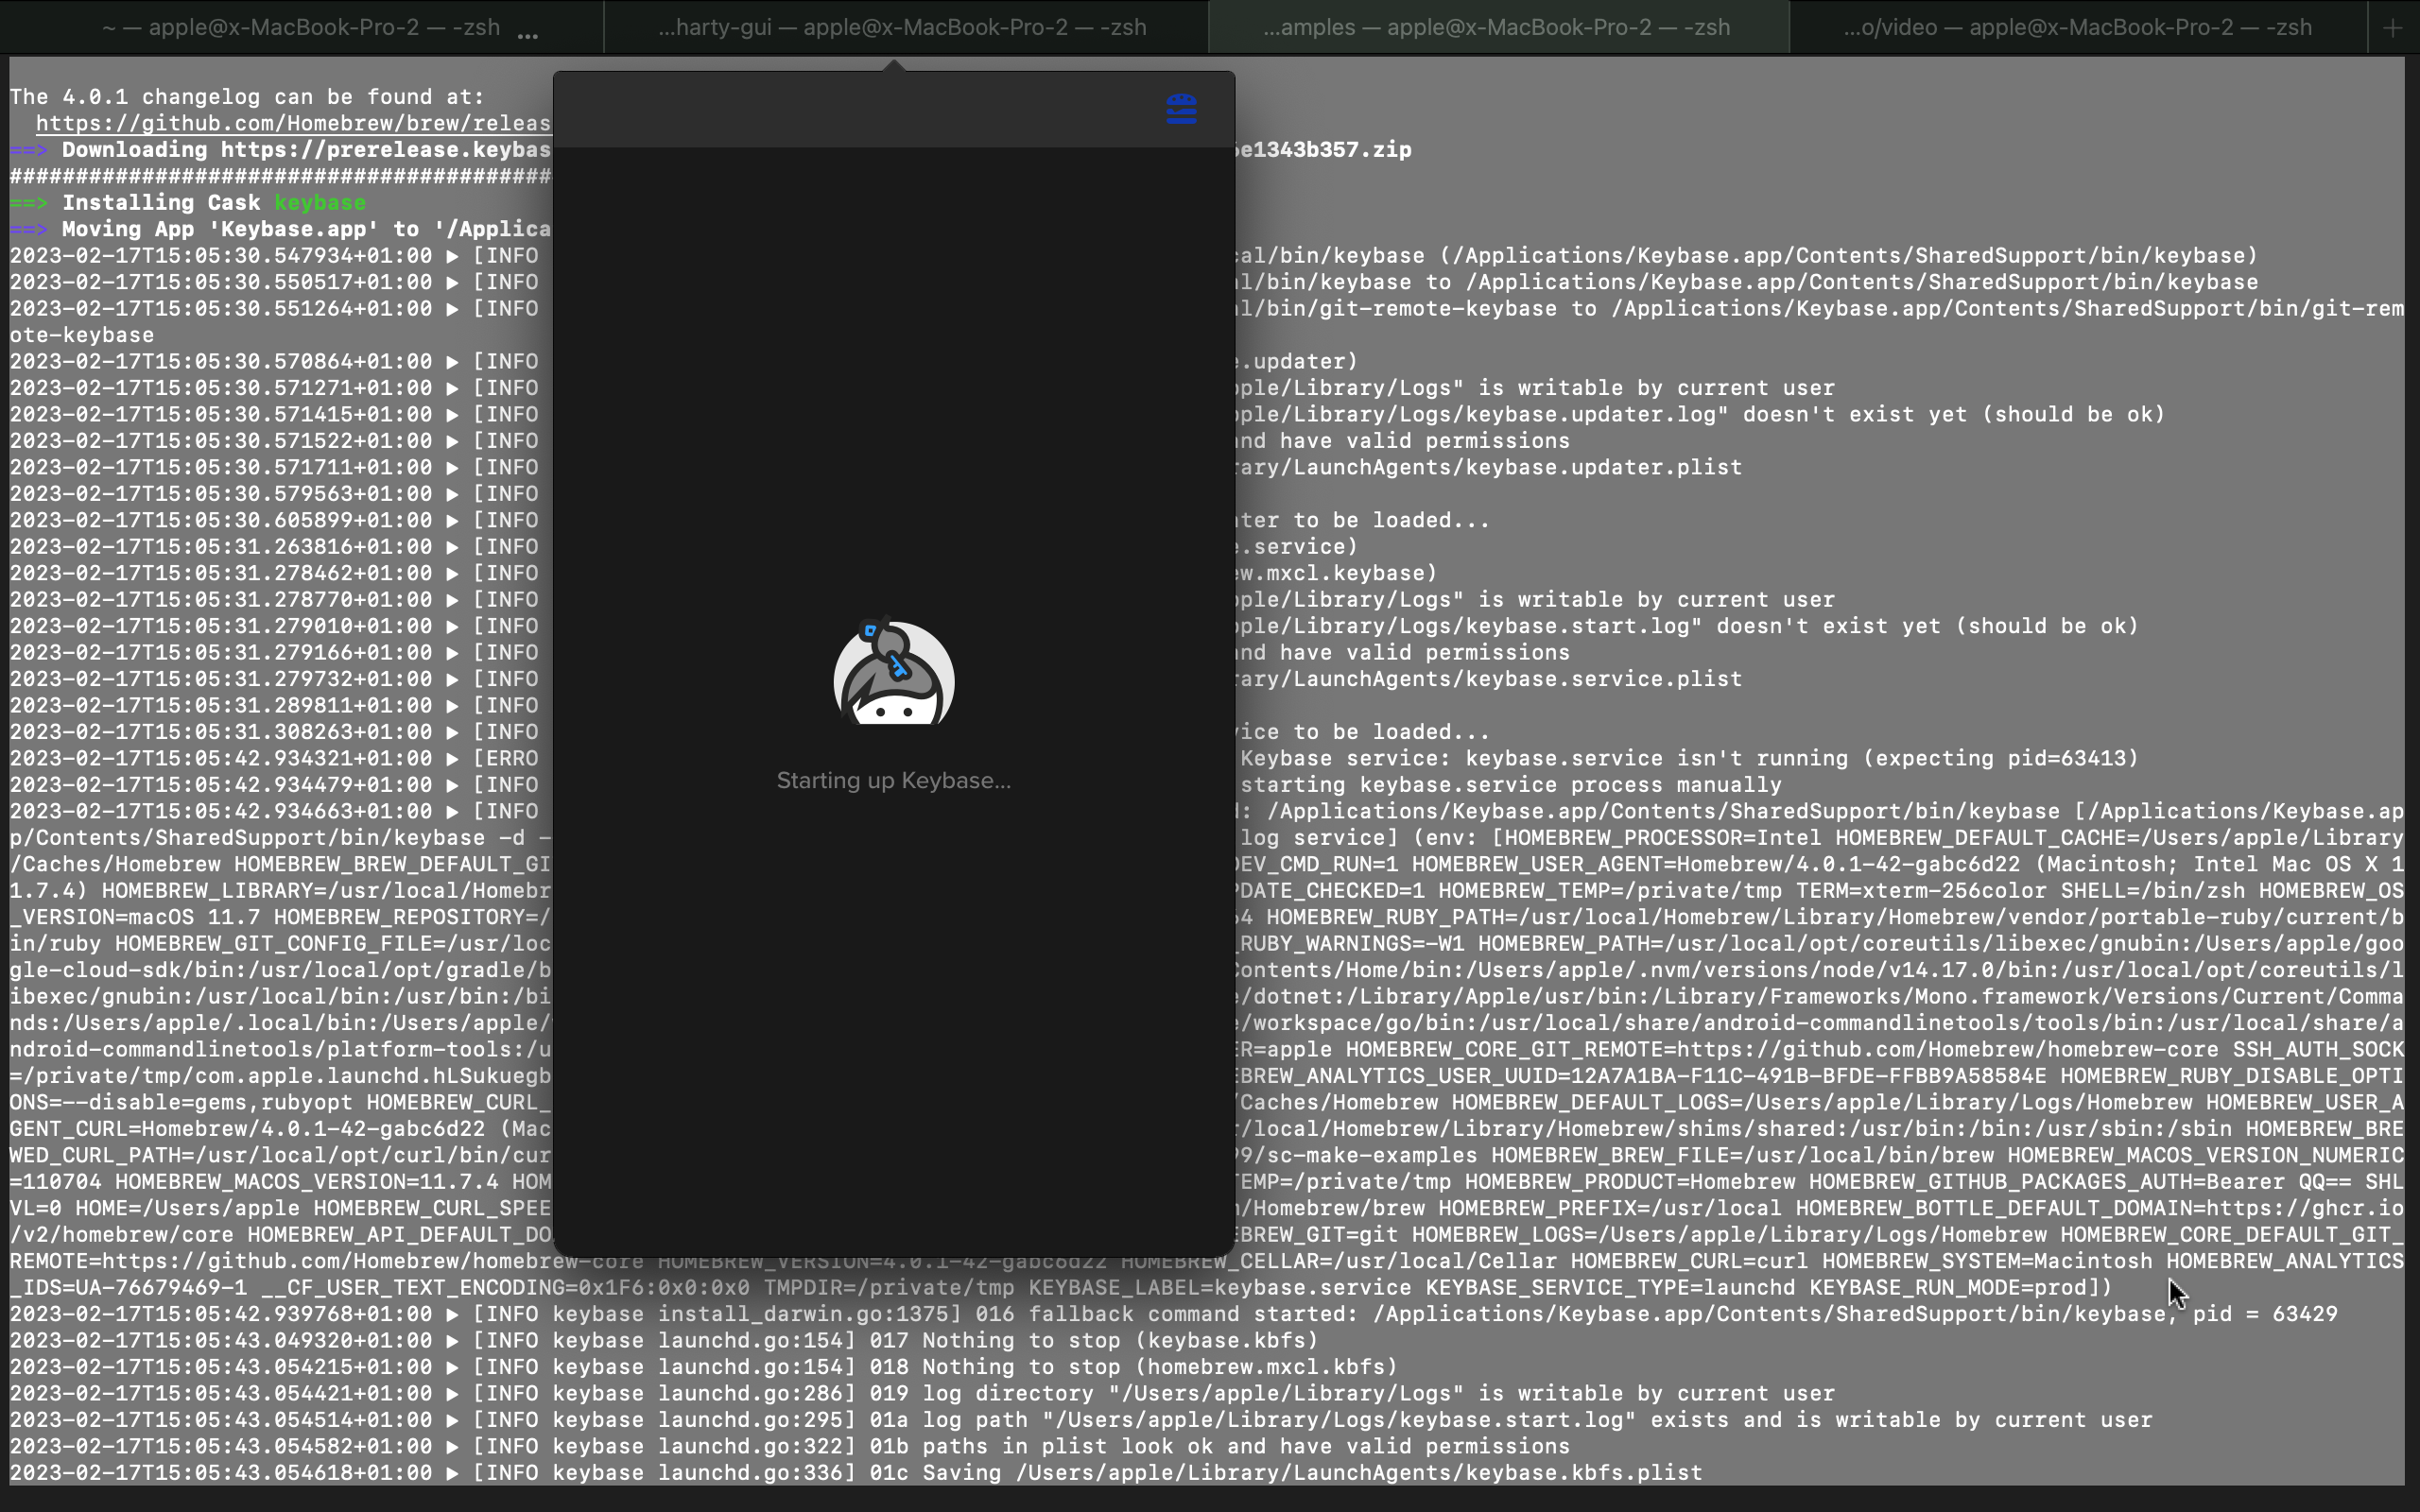Image resolution: width=2420 pixels, height=1512 pixels.
Task: Click the Keybase mascot avatar logo
Action: point(893,673)
